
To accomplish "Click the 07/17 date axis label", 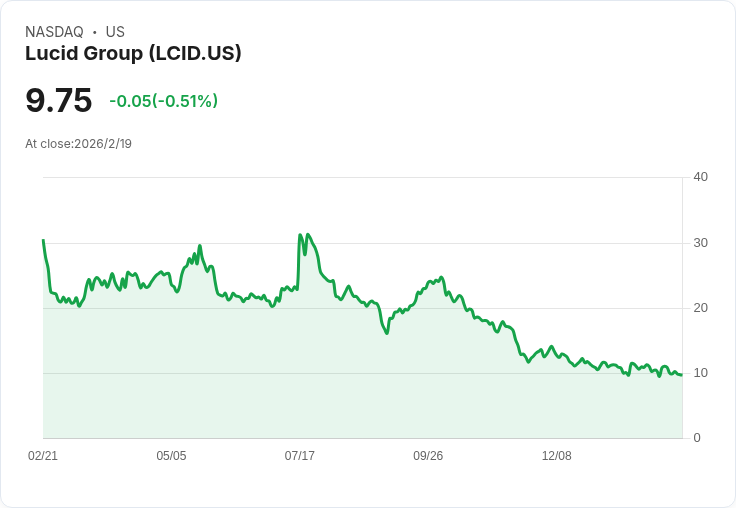I will coord(299,455).
